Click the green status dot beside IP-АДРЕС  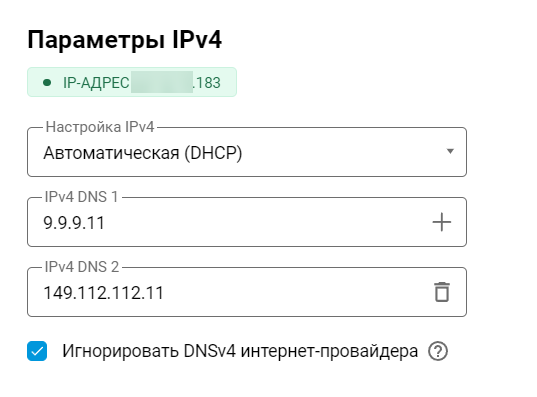point(47,83)
